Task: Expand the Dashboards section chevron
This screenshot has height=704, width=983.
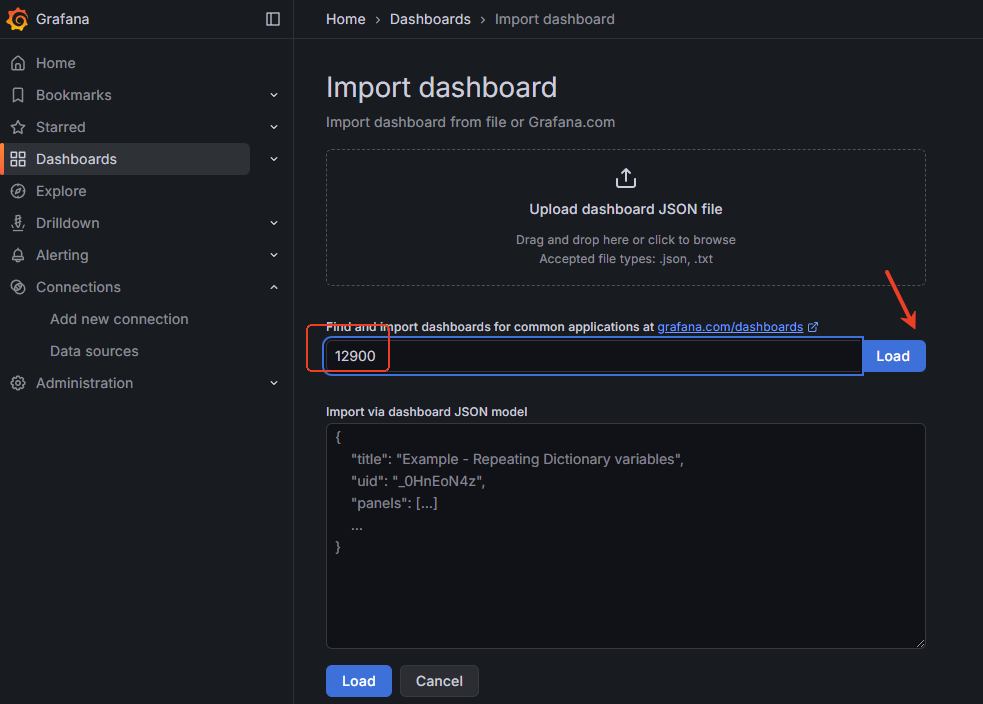Action: pos(274,159)
